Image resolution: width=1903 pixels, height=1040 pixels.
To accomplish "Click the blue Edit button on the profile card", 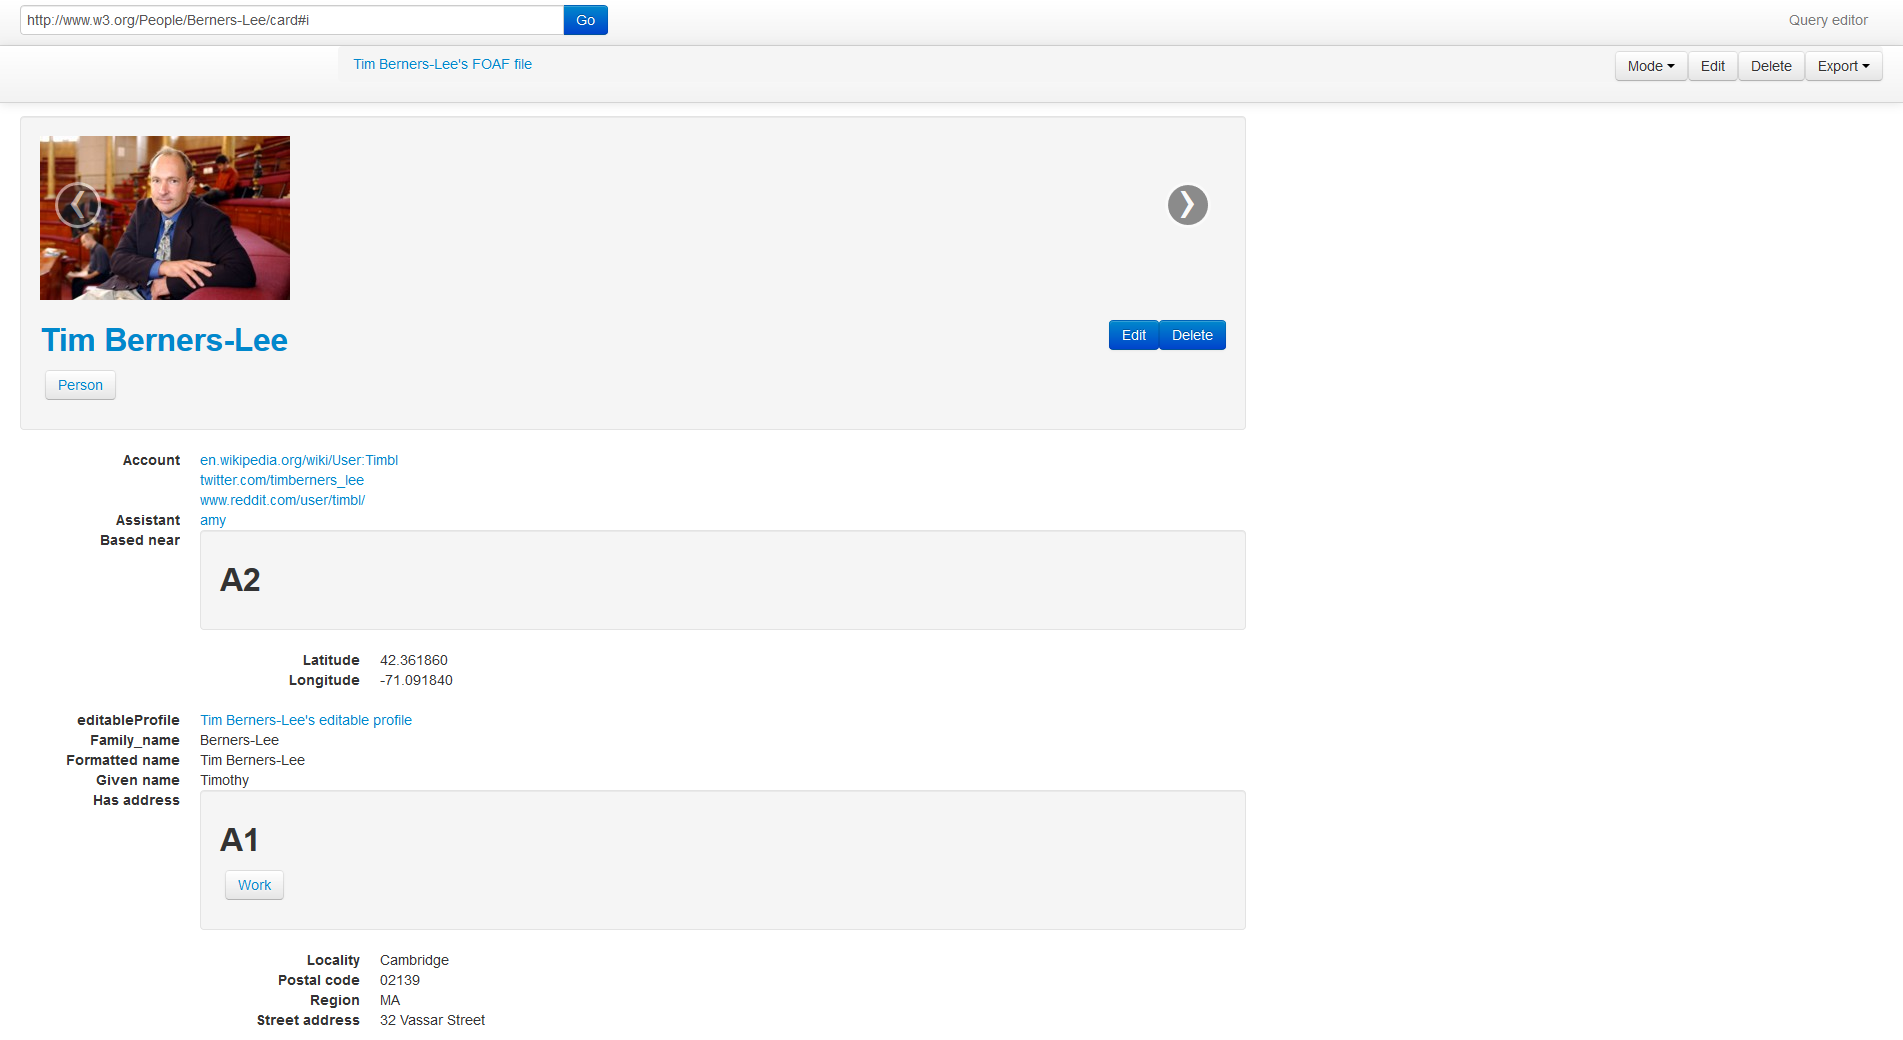I will pos(1133,334).
